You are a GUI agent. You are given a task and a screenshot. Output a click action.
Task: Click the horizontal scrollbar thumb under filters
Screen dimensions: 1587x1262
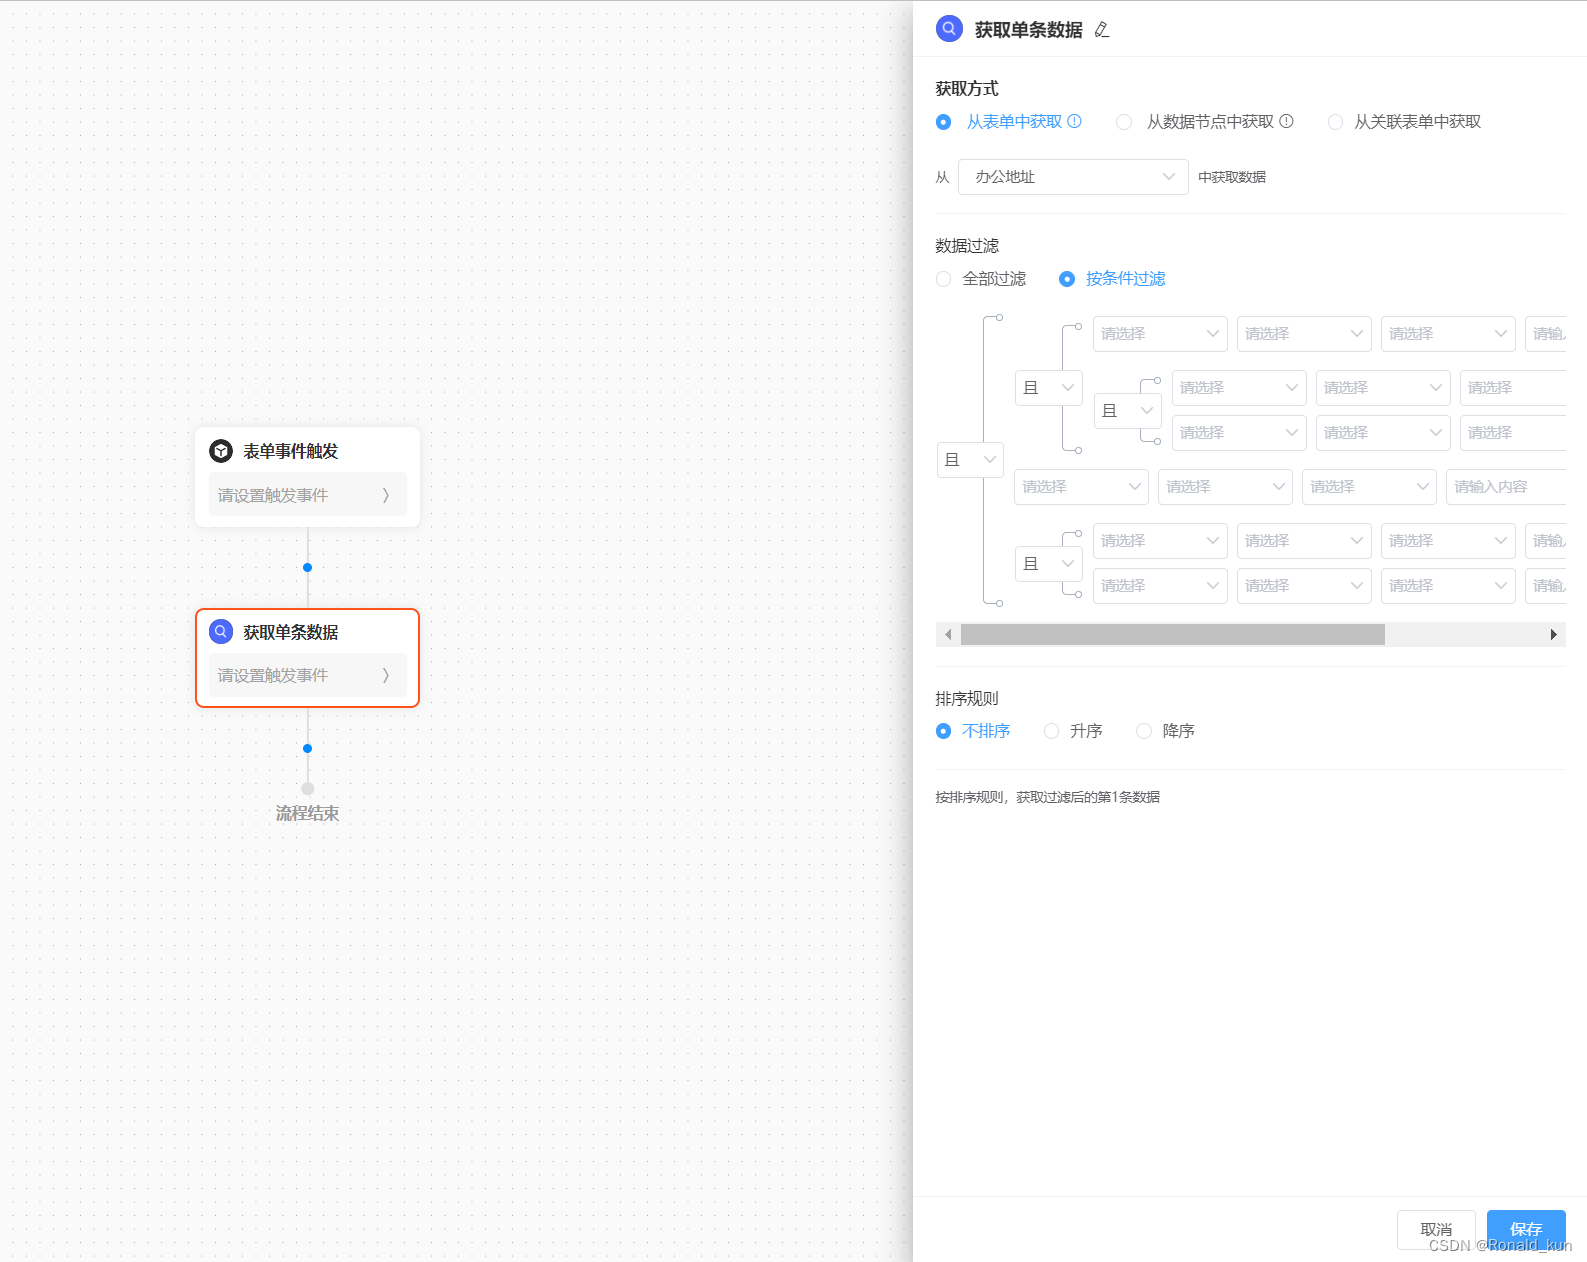[1172, 634]
